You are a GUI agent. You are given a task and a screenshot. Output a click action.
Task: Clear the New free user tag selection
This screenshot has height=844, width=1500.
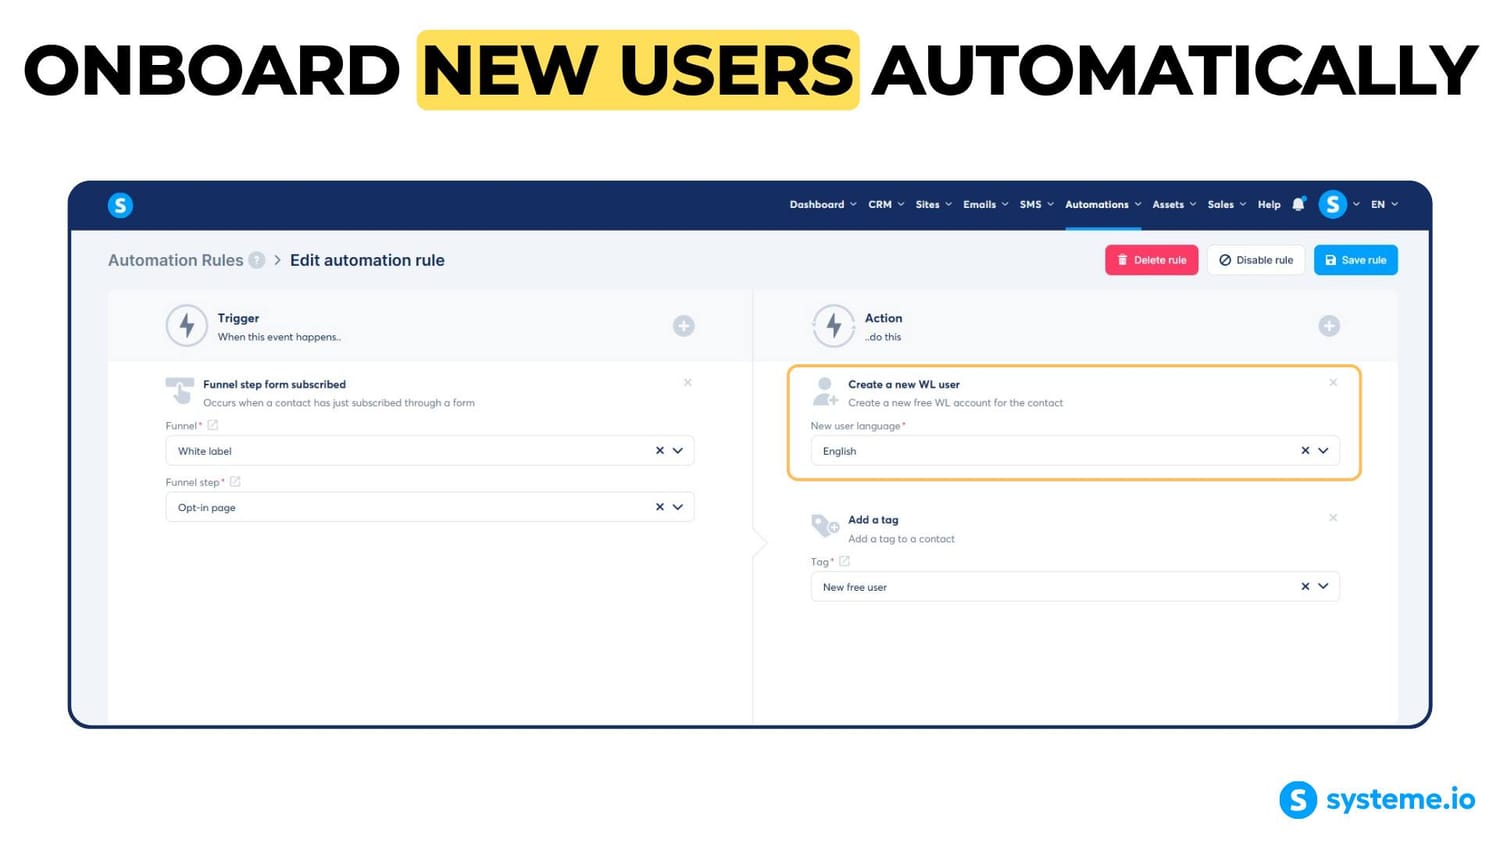1305,587
